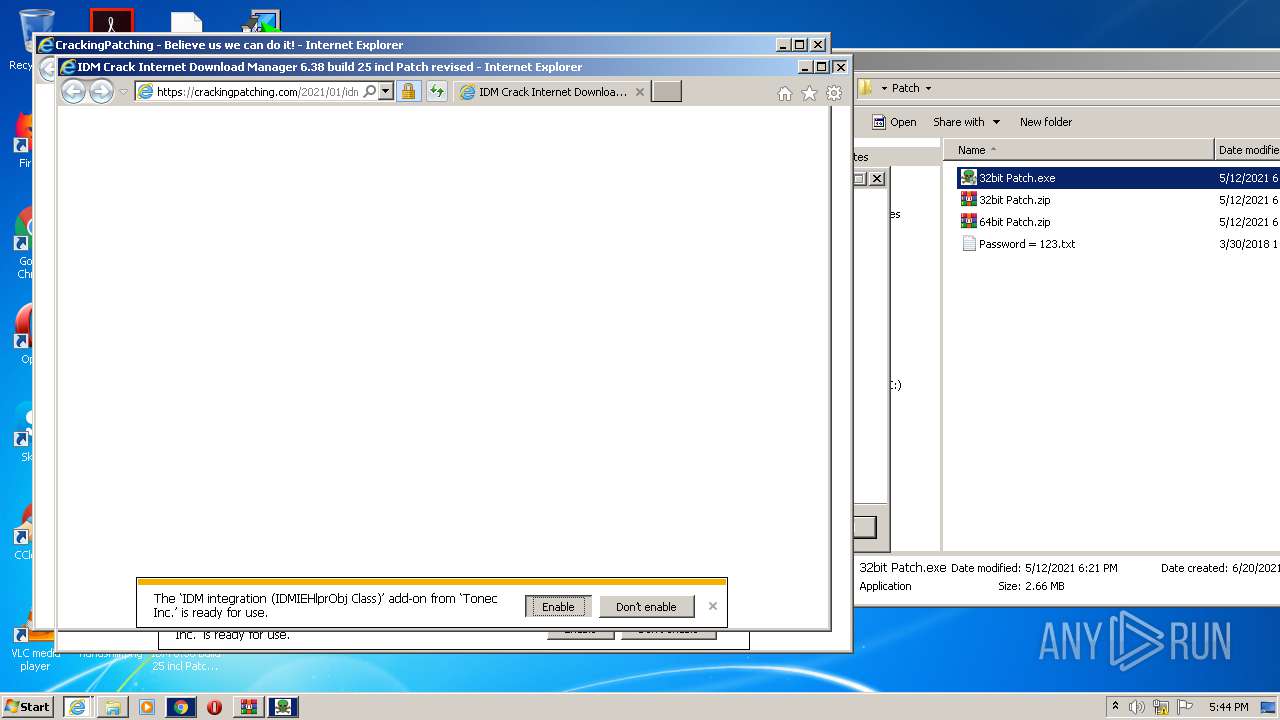The height and width of the screenshot is (720, 1280).
Task: Expand the address bar autocomplete dropdown
Action: (x=386, y=91)
